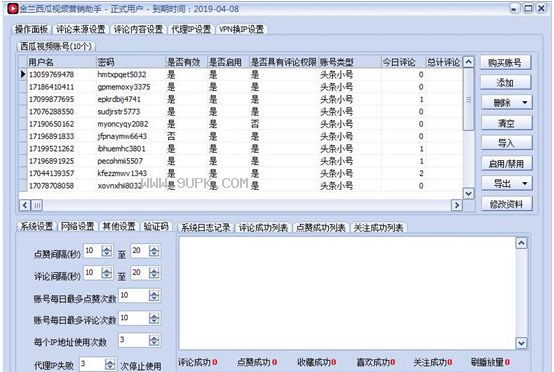Click account table scroll left arrow

click(25, 205)
